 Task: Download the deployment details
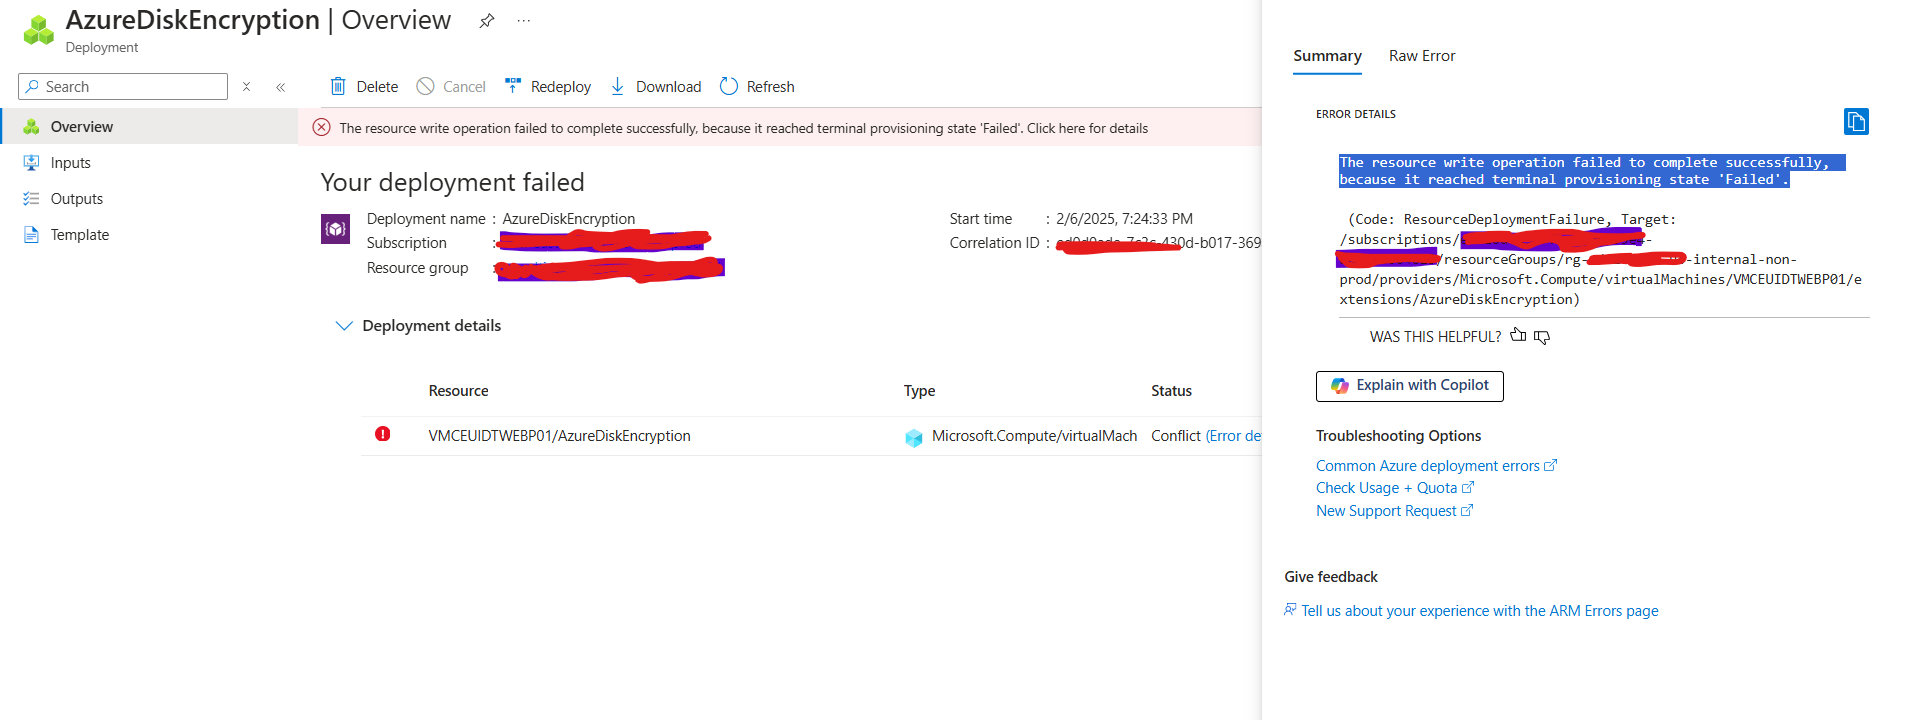point(656,87)
